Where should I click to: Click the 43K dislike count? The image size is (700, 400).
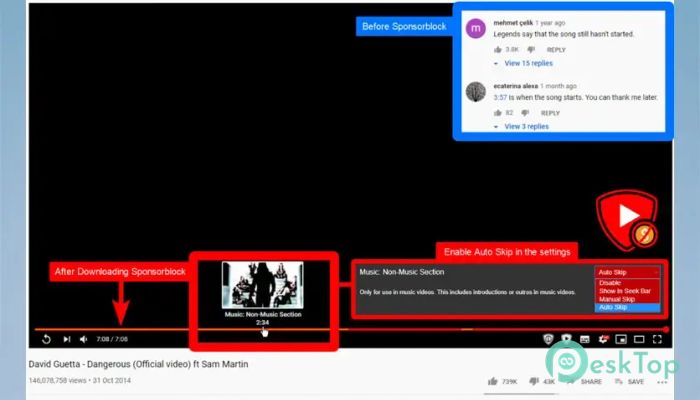tap(549, 382)
